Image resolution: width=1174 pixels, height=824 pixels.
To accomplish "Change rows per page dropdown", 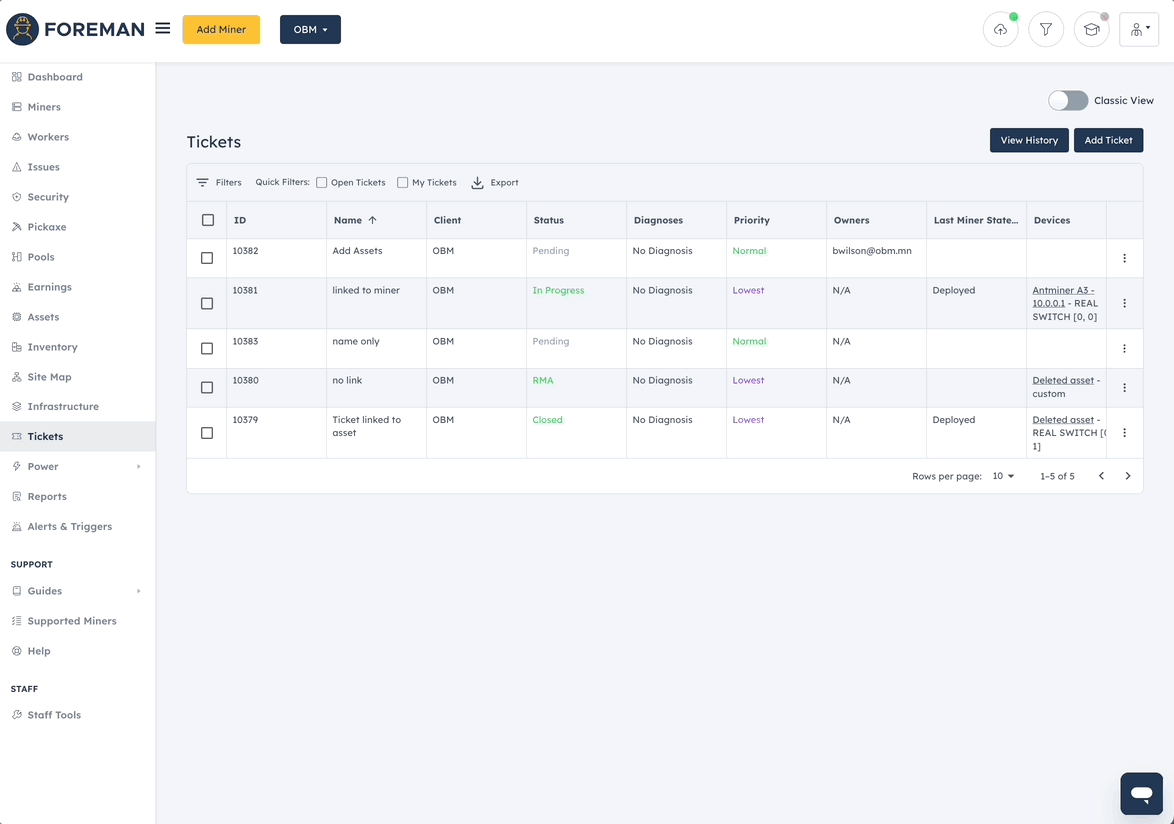I will pos(1003,476).
